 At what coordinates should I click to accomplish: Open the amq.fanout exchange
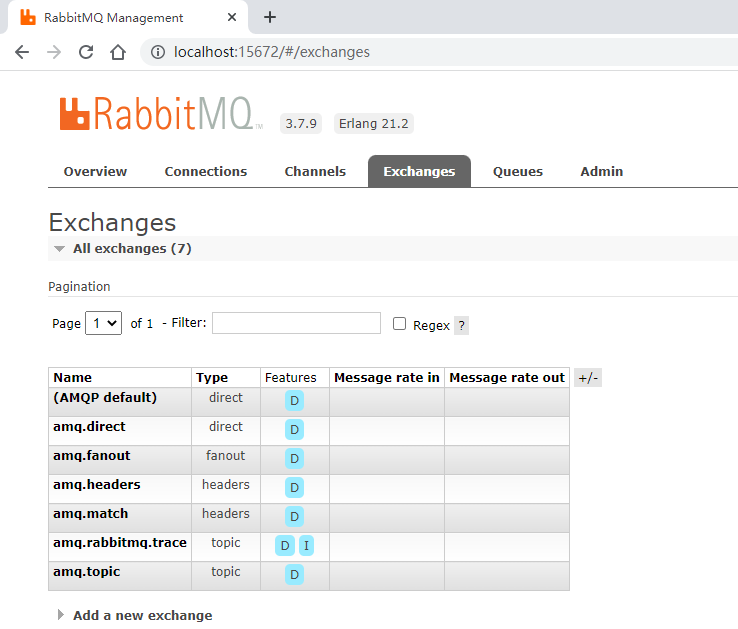[x=92, y=456]
